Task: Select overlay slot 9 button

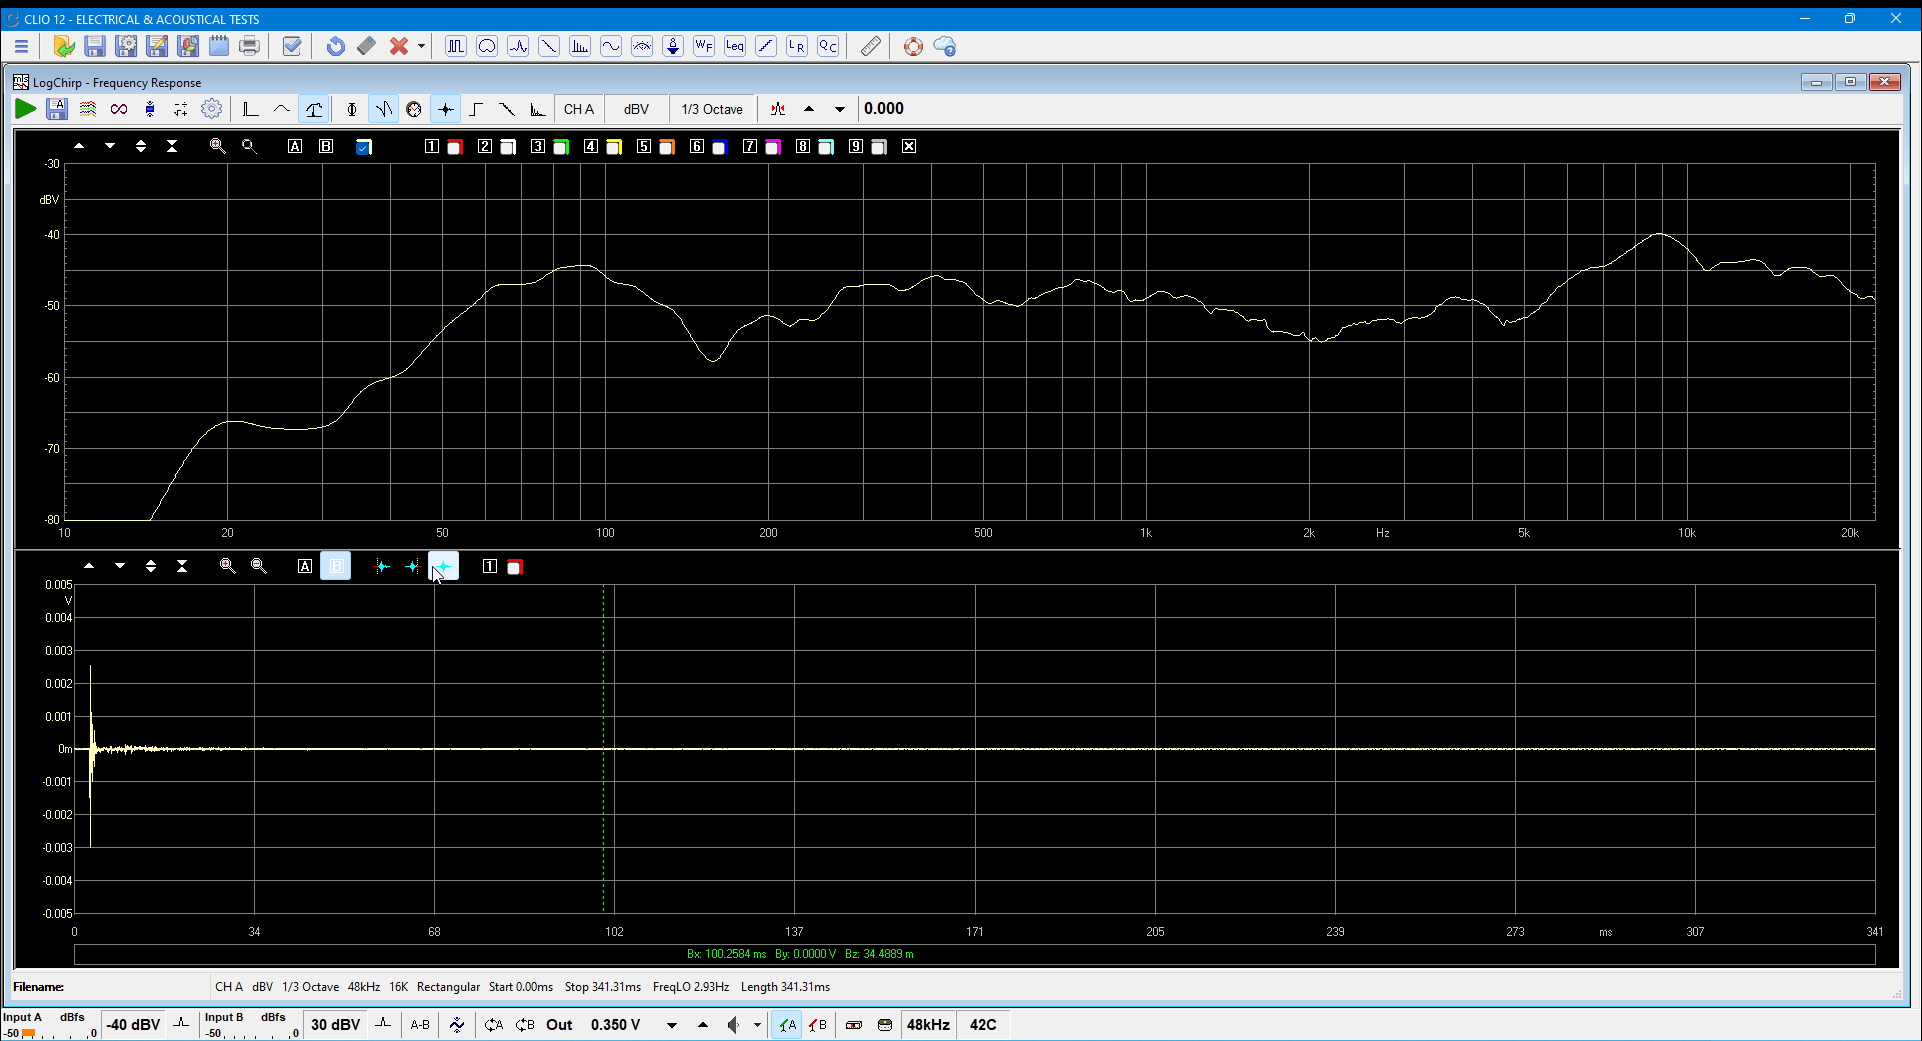Action: [x=856, y=146]
